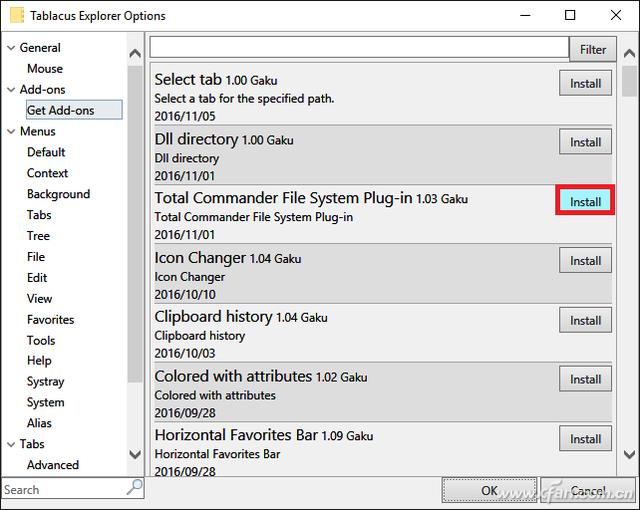
Task: Click the search magnifier icon in the sidebar
Action: (x=135, y=486)
